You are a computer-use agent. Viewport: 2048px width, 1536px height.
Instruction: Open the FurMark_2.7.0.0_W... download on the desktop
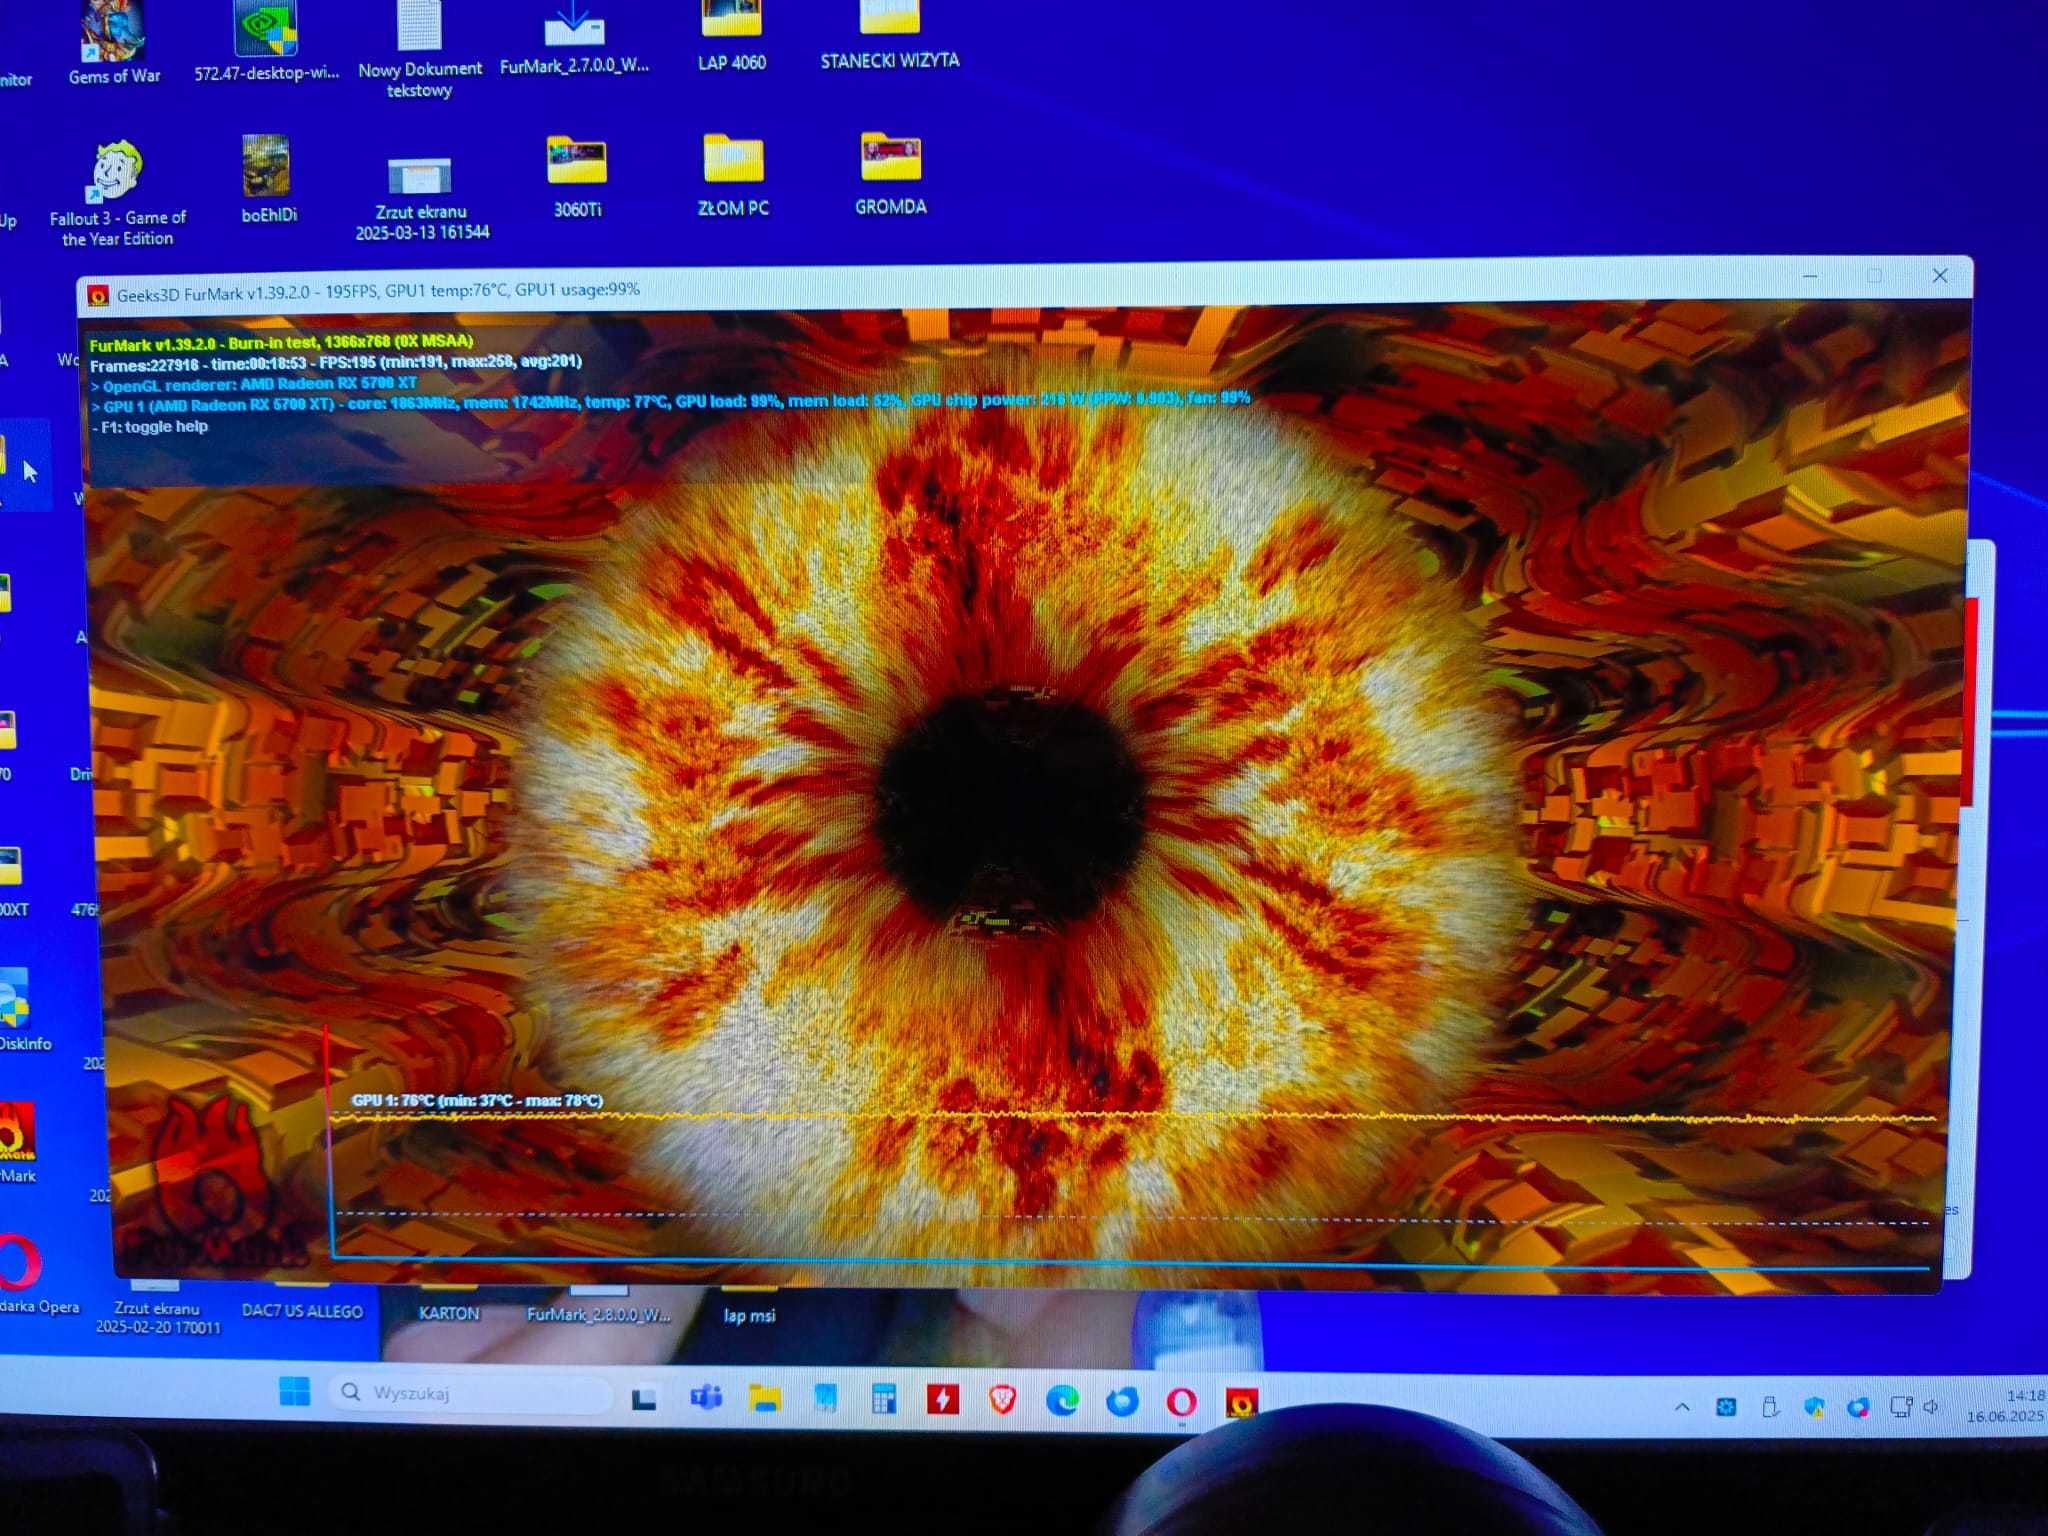click(574, 38)
